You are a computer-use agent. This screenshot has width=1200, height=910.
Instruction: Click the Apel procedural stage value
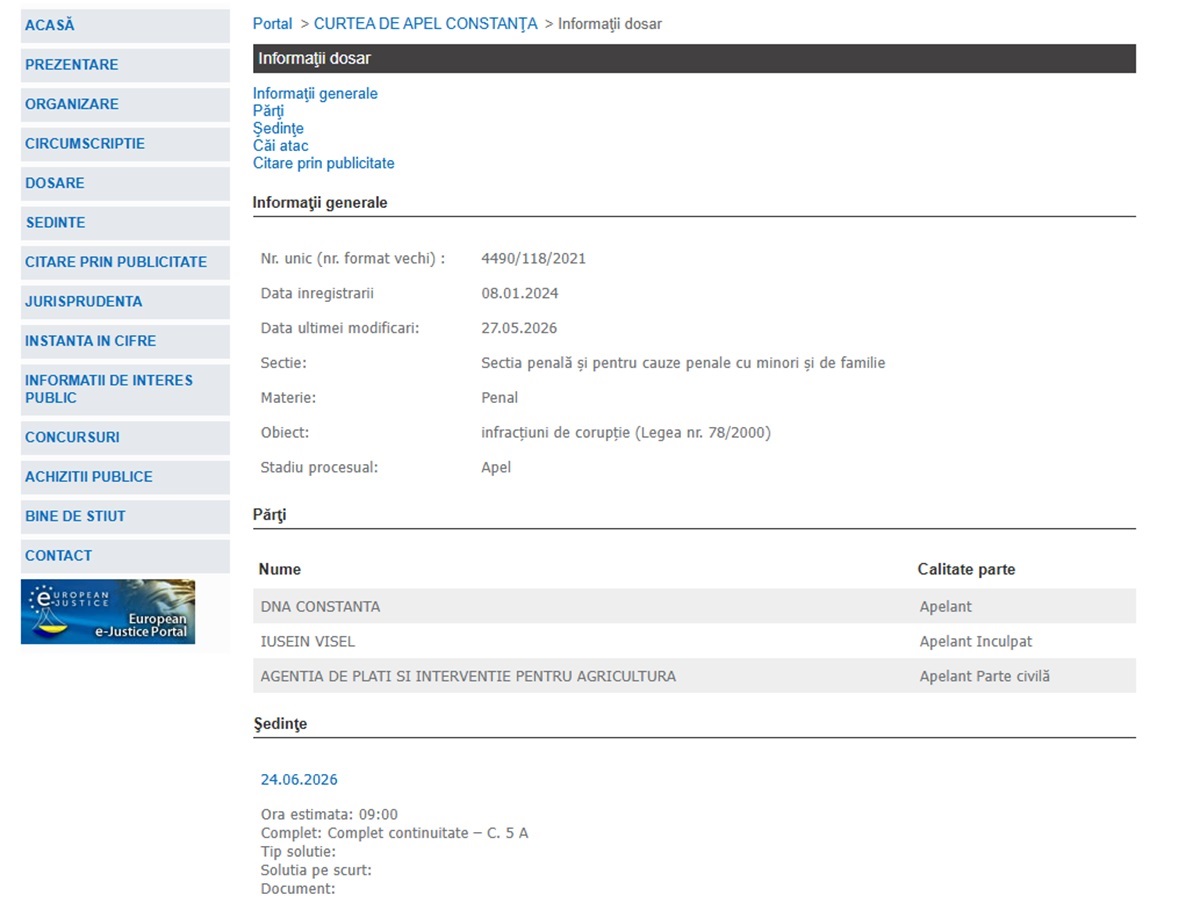496,468
